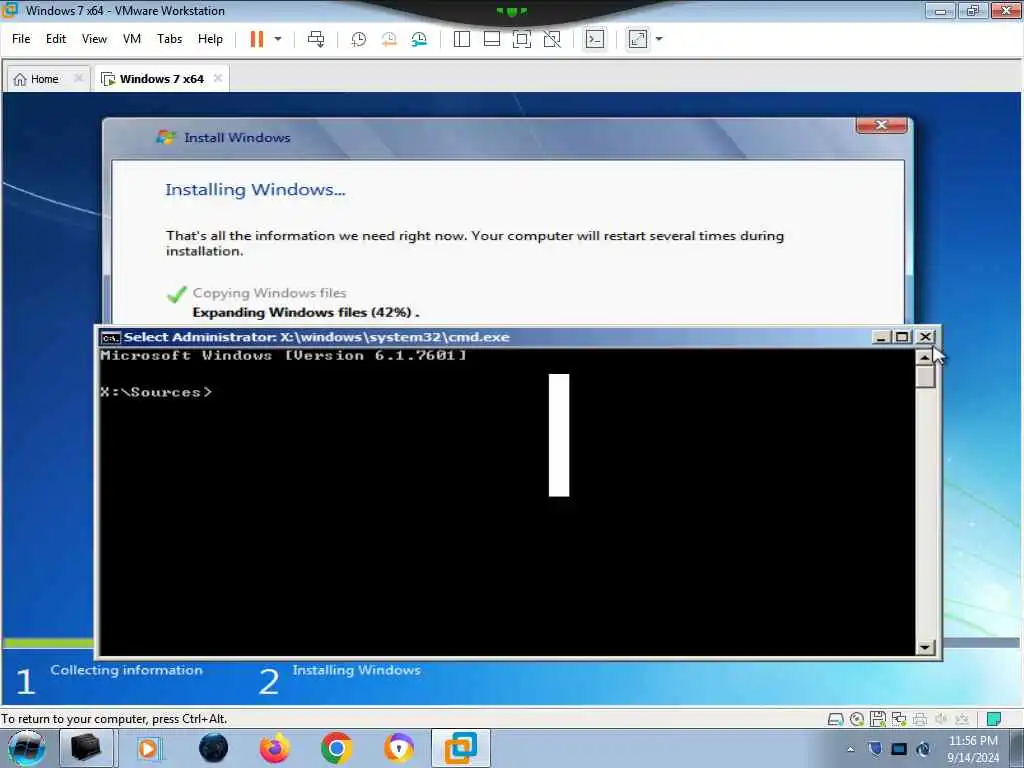Viewport: 1024px width, 768px height.
Task: Open the purple shield browser icon
Action: tap(399, 748)
